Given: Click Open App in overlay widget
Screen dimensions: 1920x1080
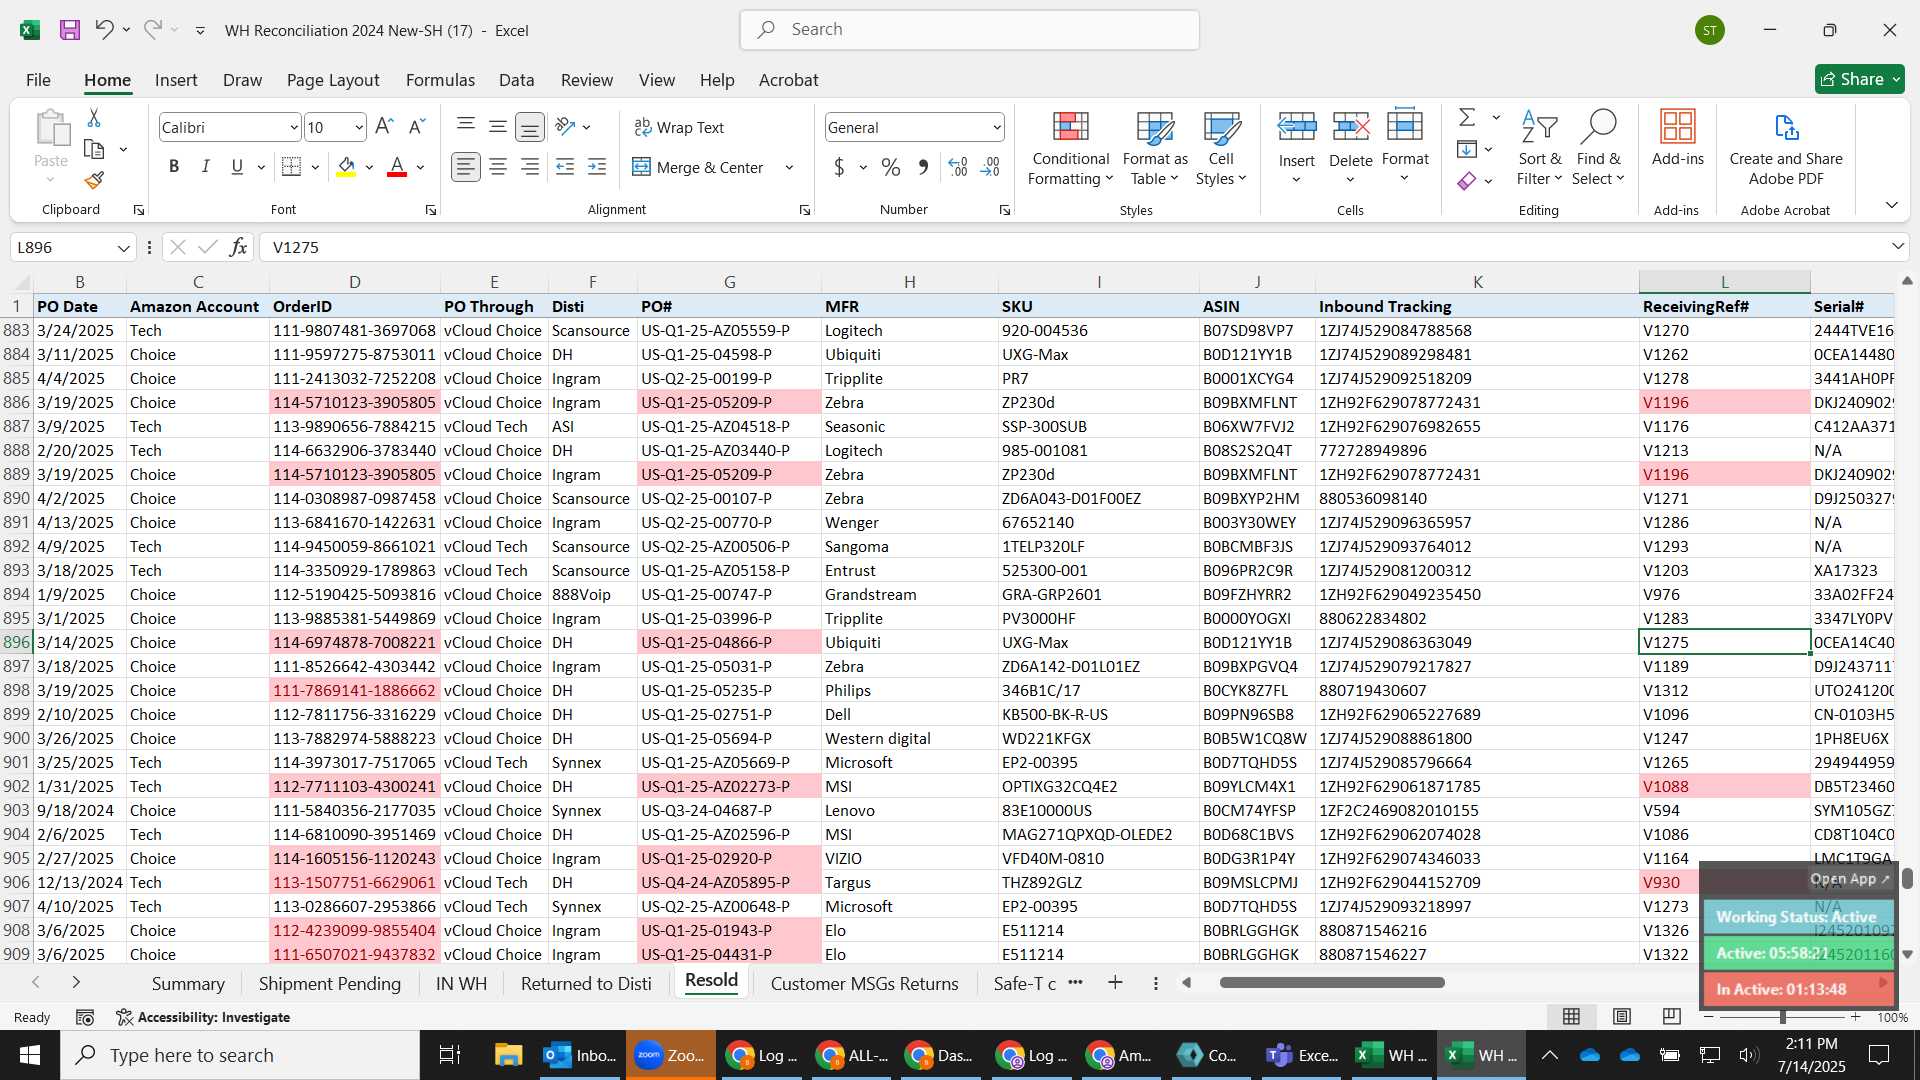Looking at the screenshot, I should (x=1850, y=879).
